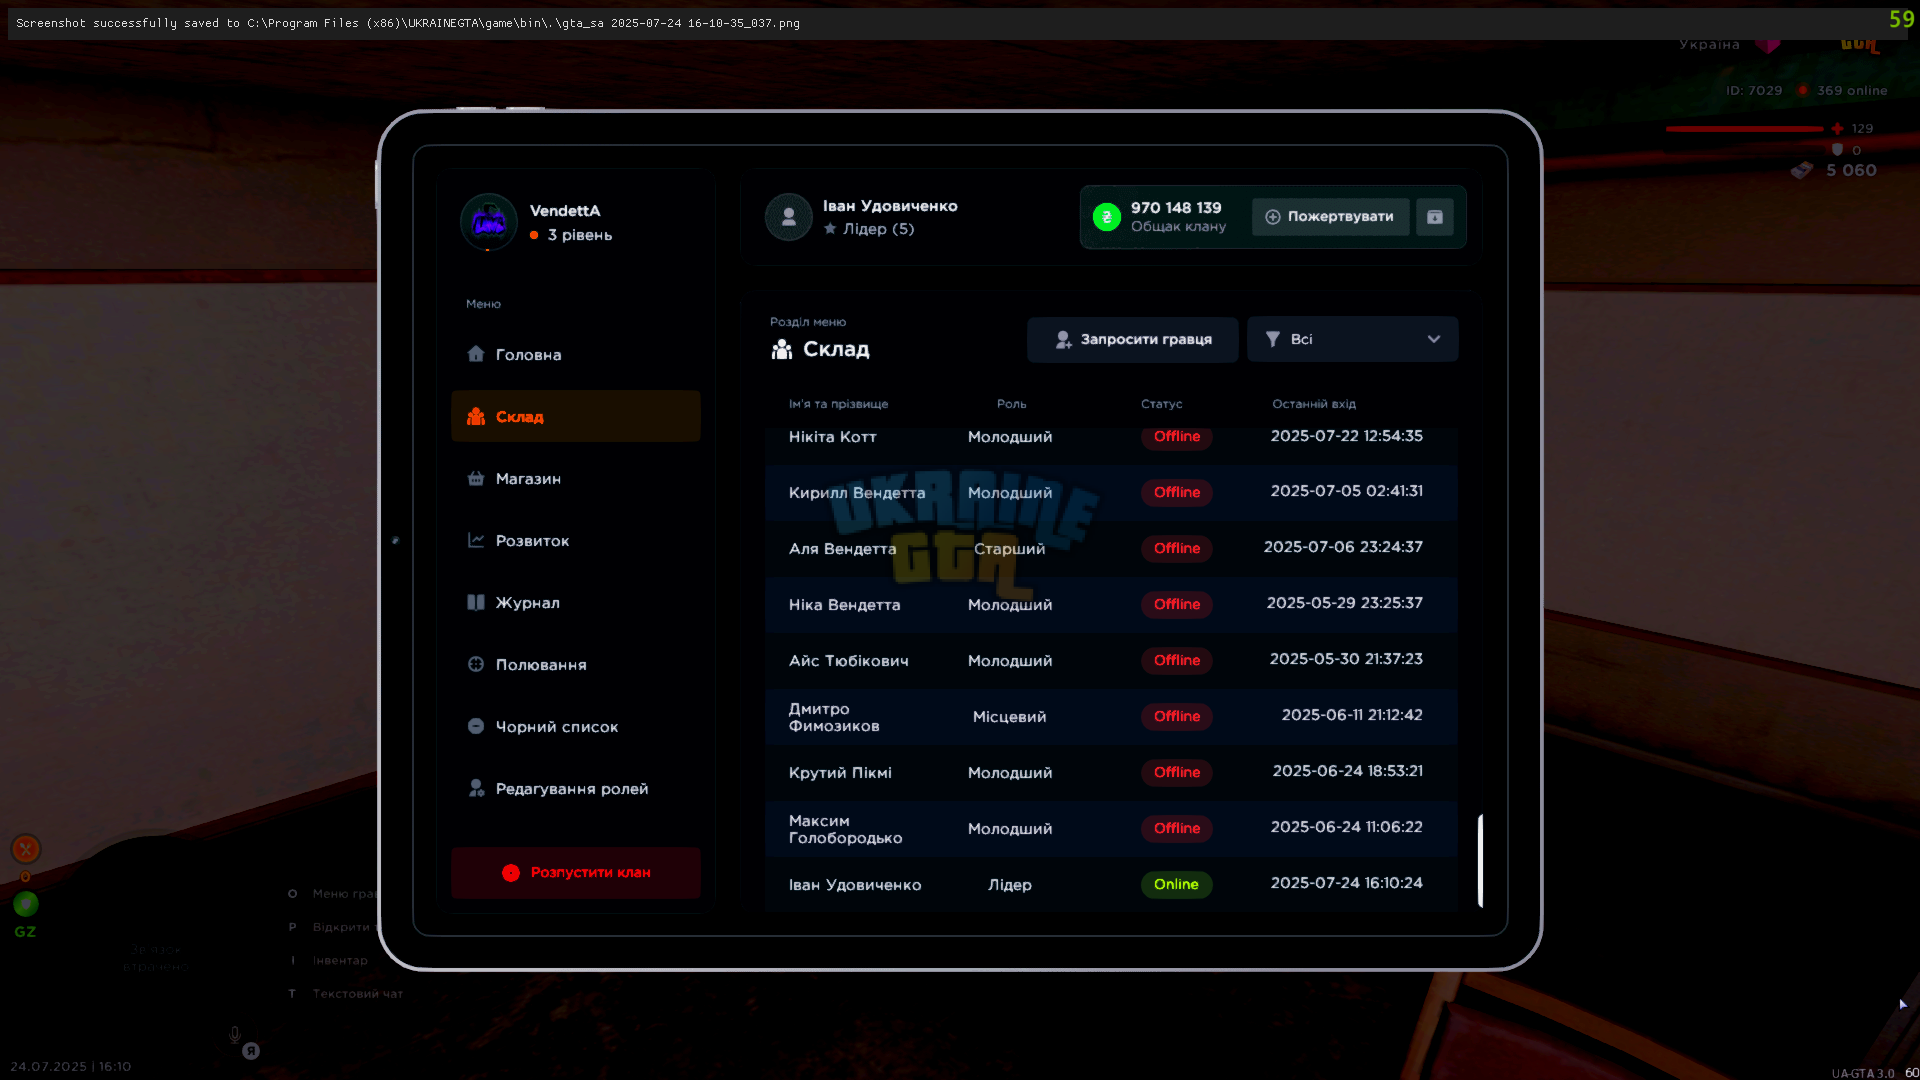Click the Лідер role in last row
The width and height of the screenshot is (1920, 1080).
[x=1009, y=885]
